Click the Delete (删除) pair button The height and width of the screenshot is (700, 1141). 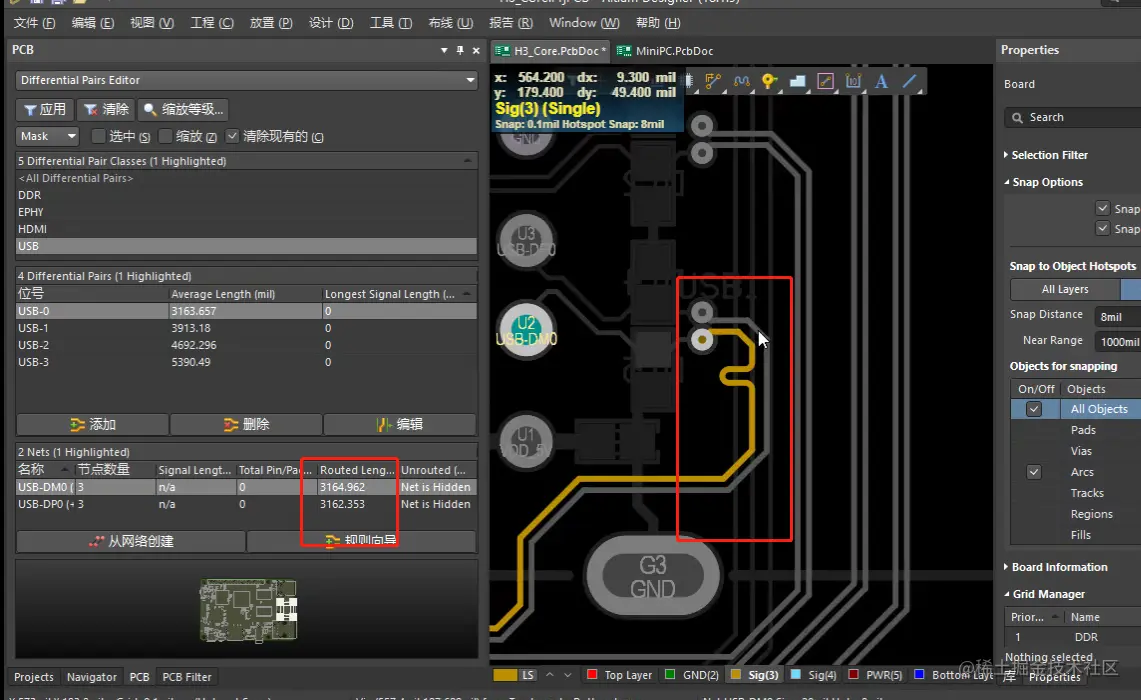point(246,424)
